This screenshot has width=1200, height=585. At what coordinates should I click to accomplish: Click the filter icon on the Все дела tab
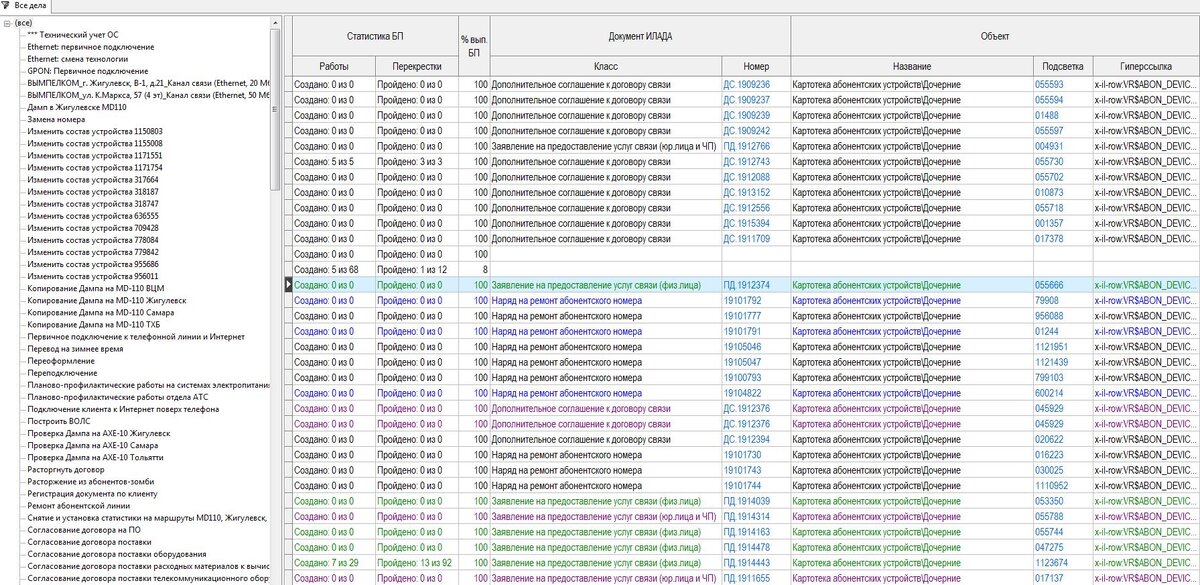coord(6,6)
